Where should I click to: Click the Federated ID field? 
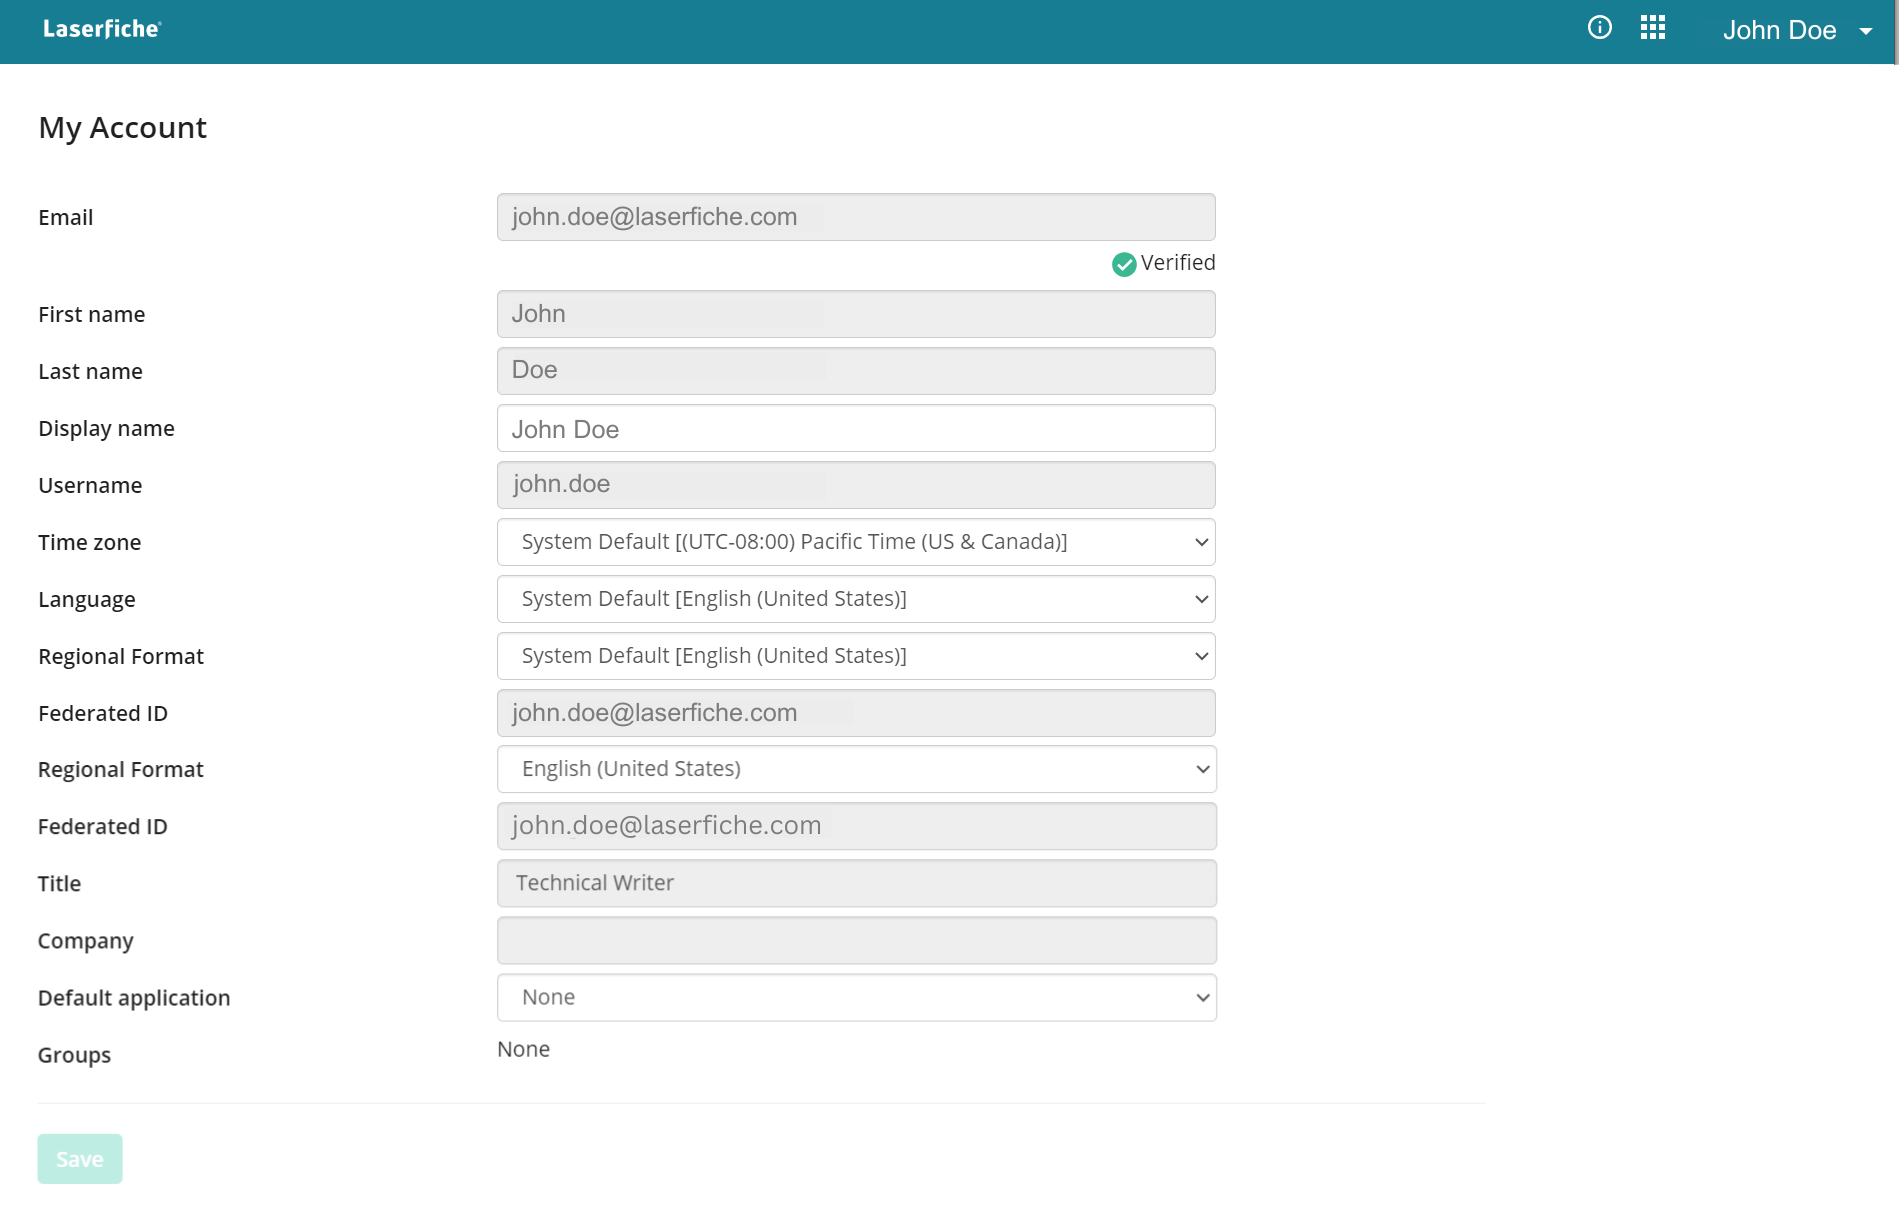(x=855, y=712)
